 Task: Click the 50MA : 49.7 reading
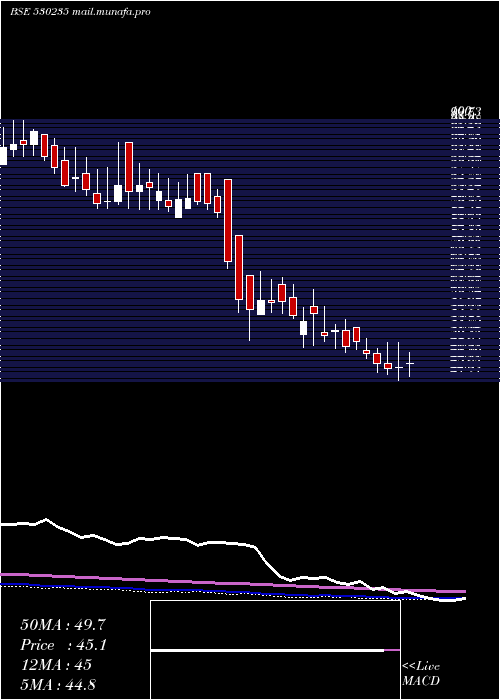coord(63,625)
